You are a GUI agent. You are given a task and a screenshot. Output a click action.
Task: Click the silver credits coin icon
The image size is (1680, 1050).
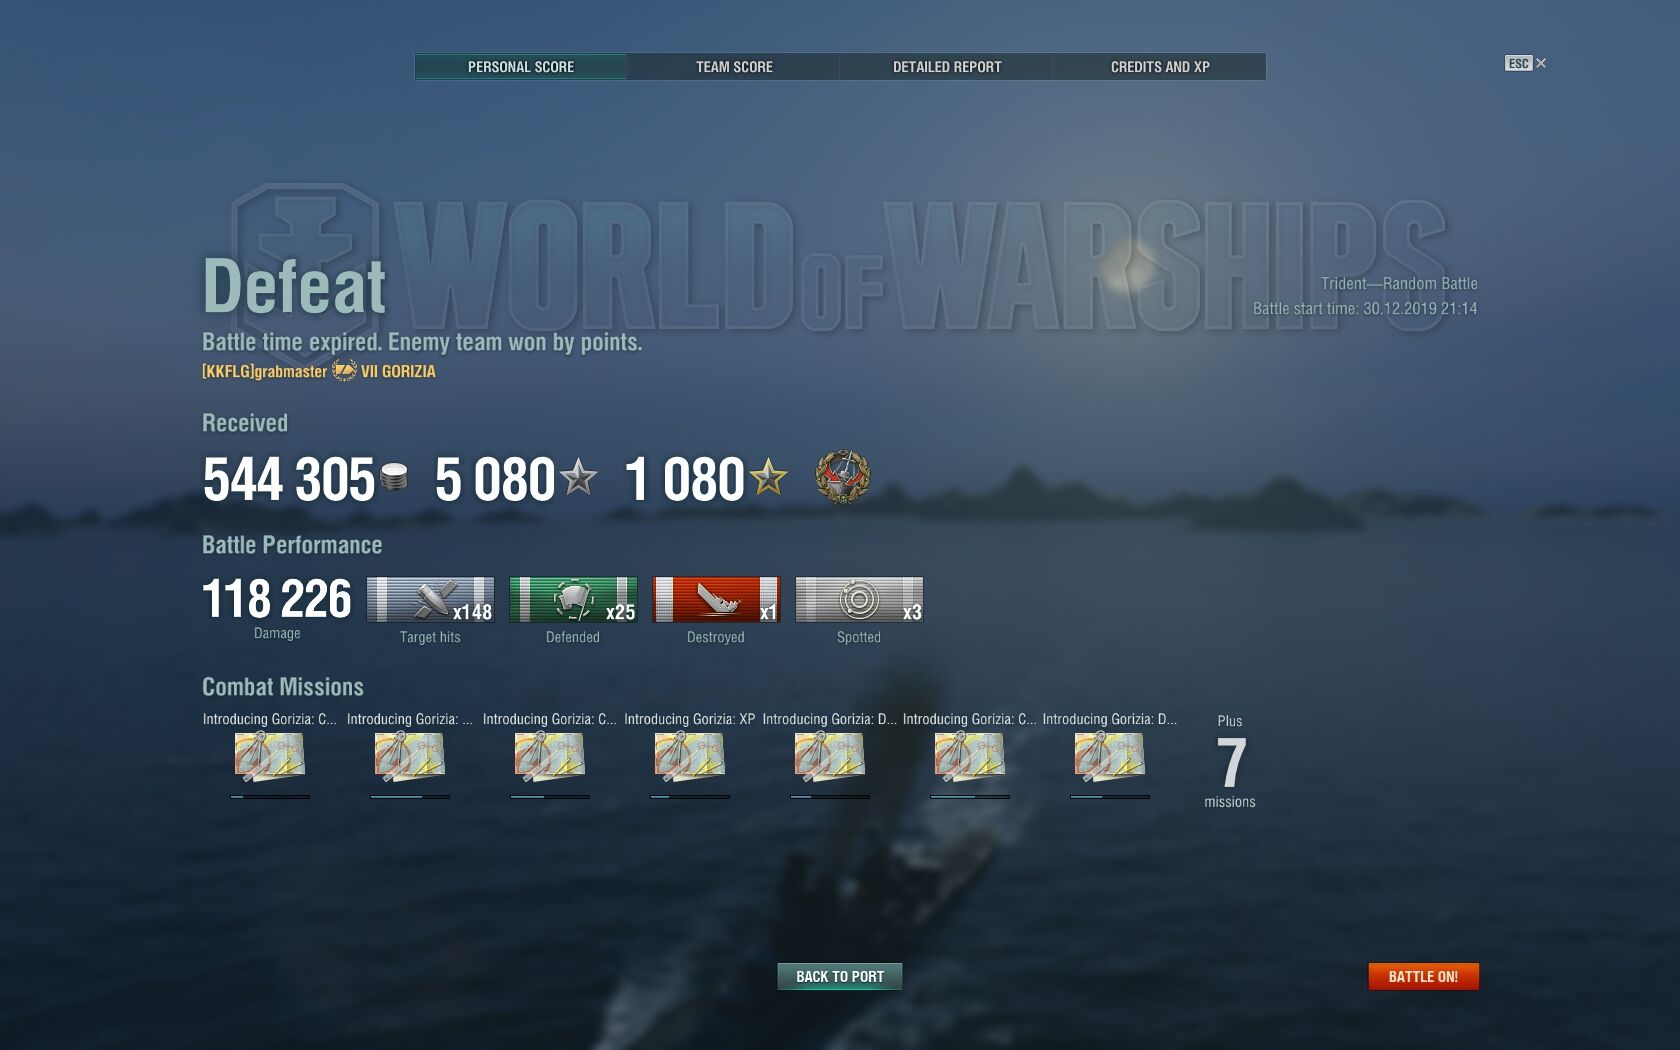point(394,477)
